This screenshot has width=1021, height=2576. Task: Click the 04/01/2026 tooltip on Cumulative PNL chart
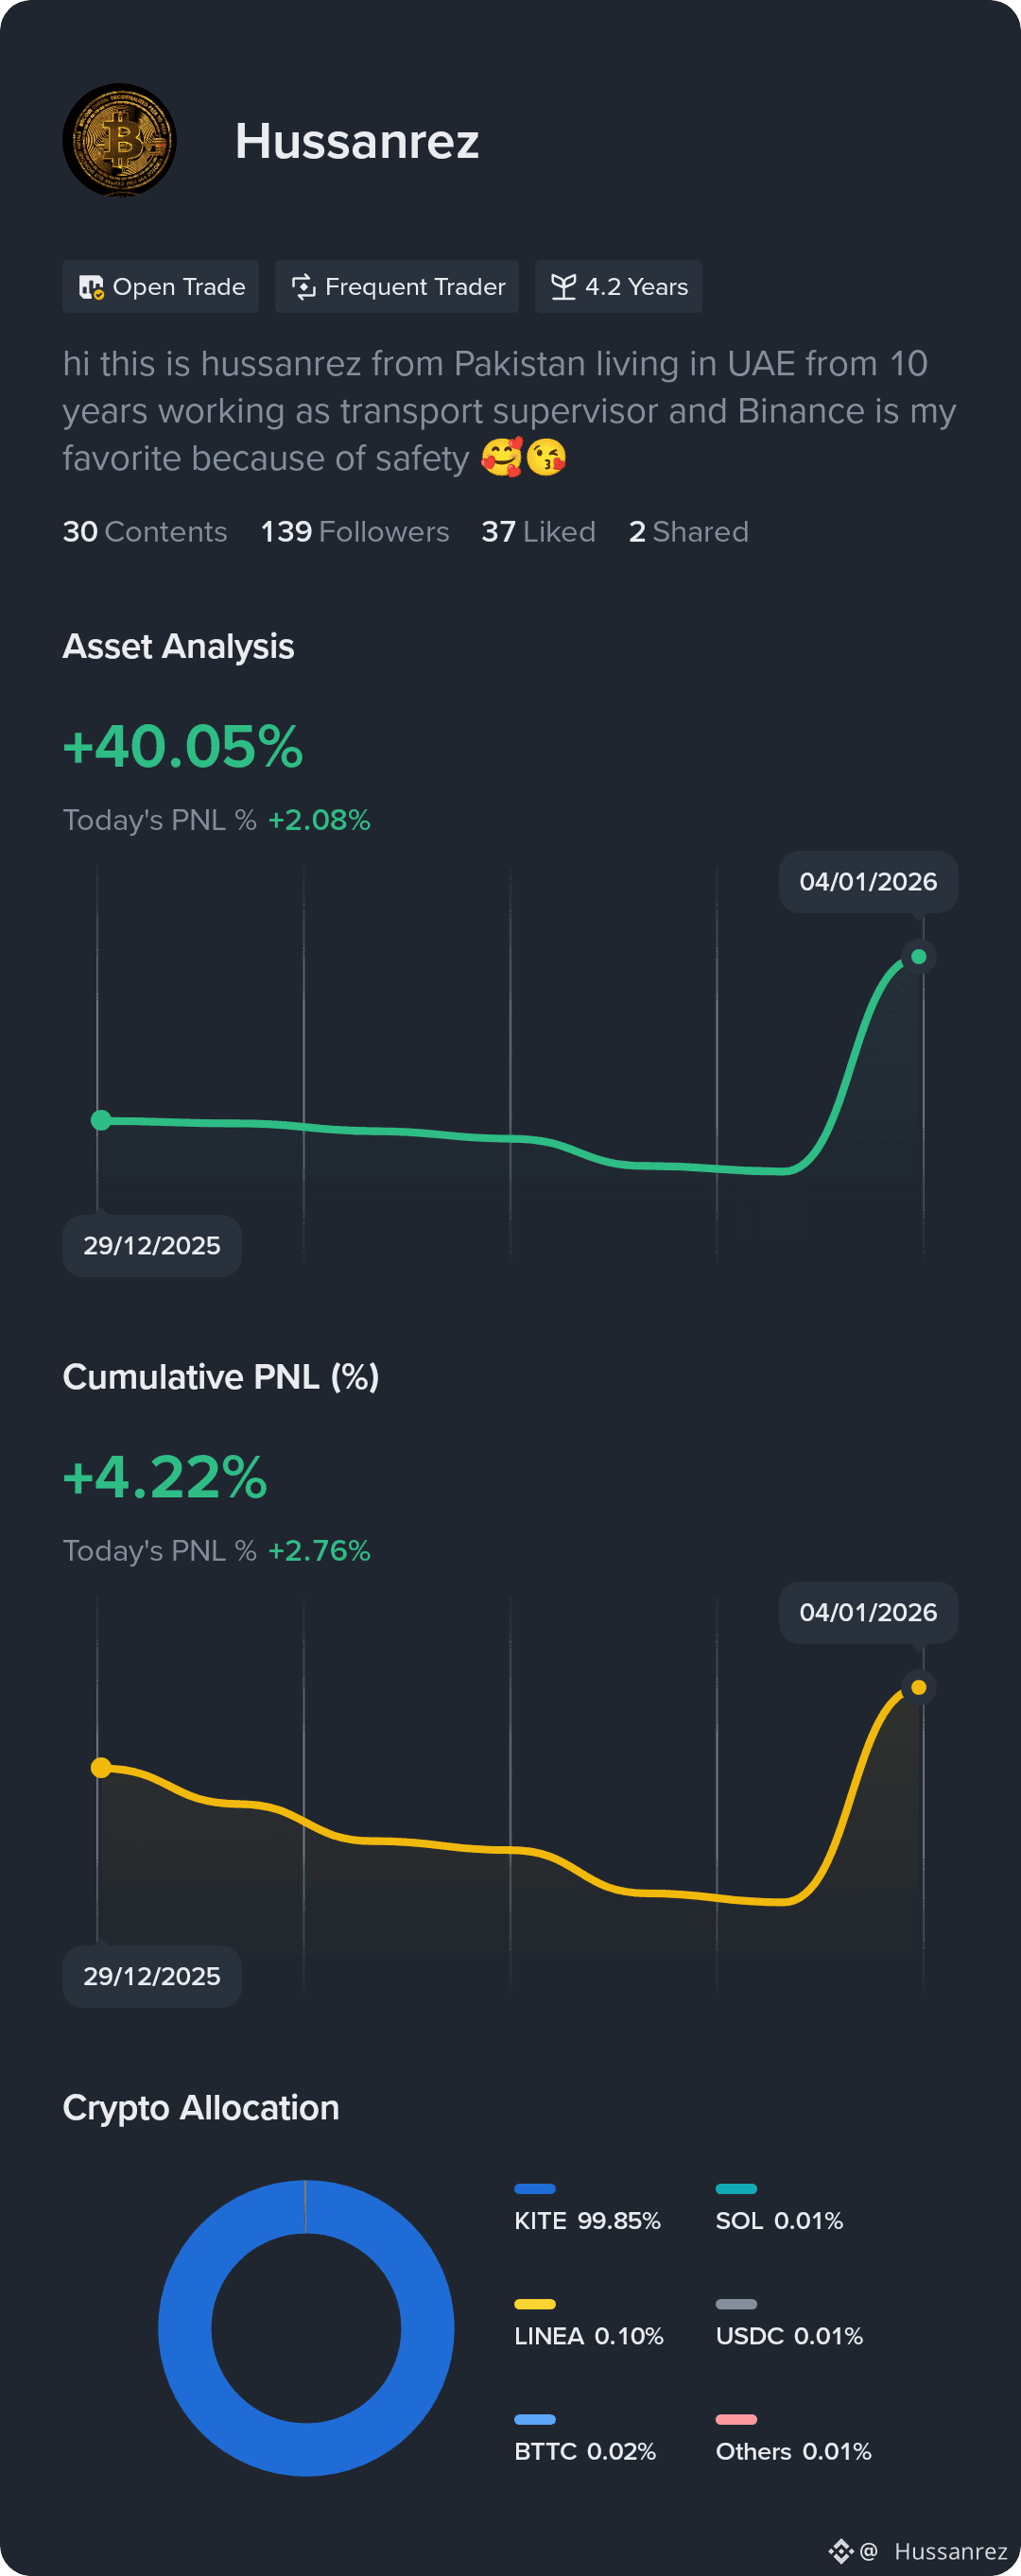click(868, 1612)
